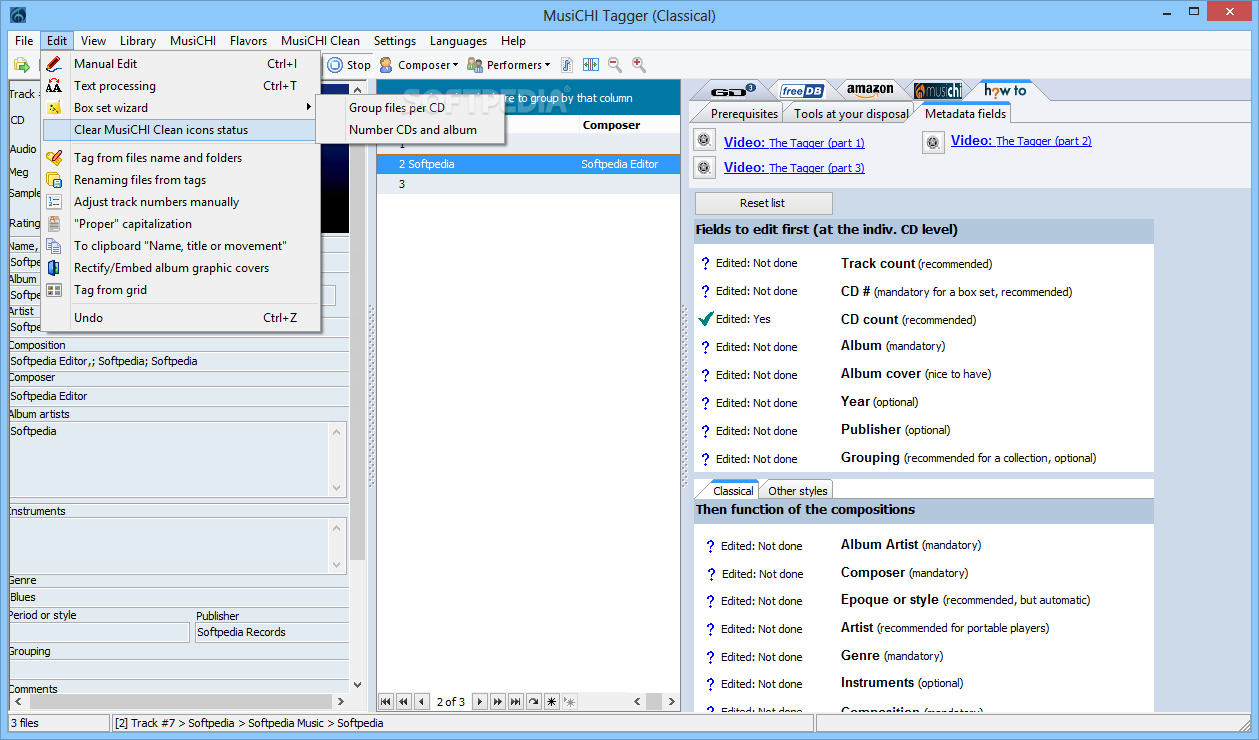The width and height of the screenshot is (1259, 740).
Task: Click the To clipboard menu entry icon
Action: (54, 246)
